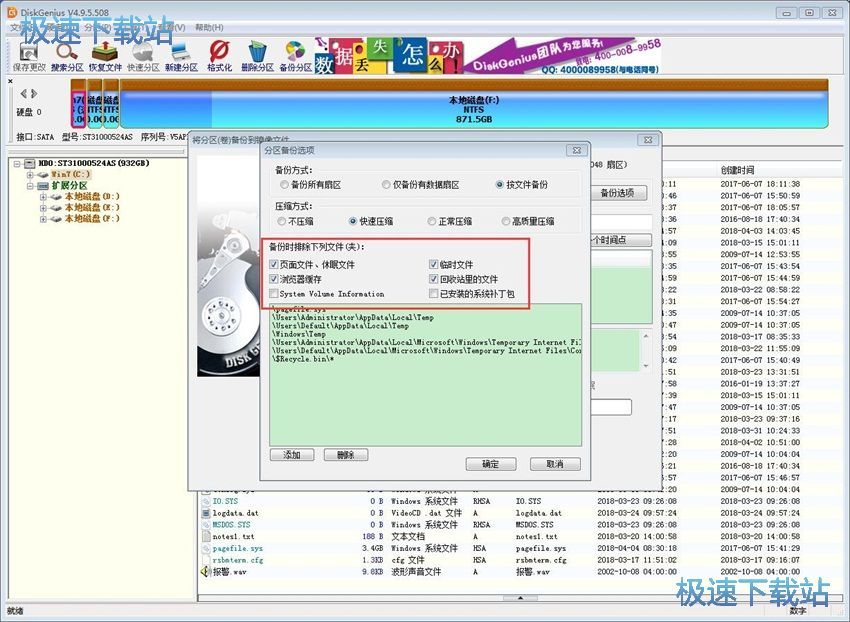The width and height of the screenshot is (850, 622).
Task: Select \Windows\Temp entry in exclusion list
Action: click(299, 334)
